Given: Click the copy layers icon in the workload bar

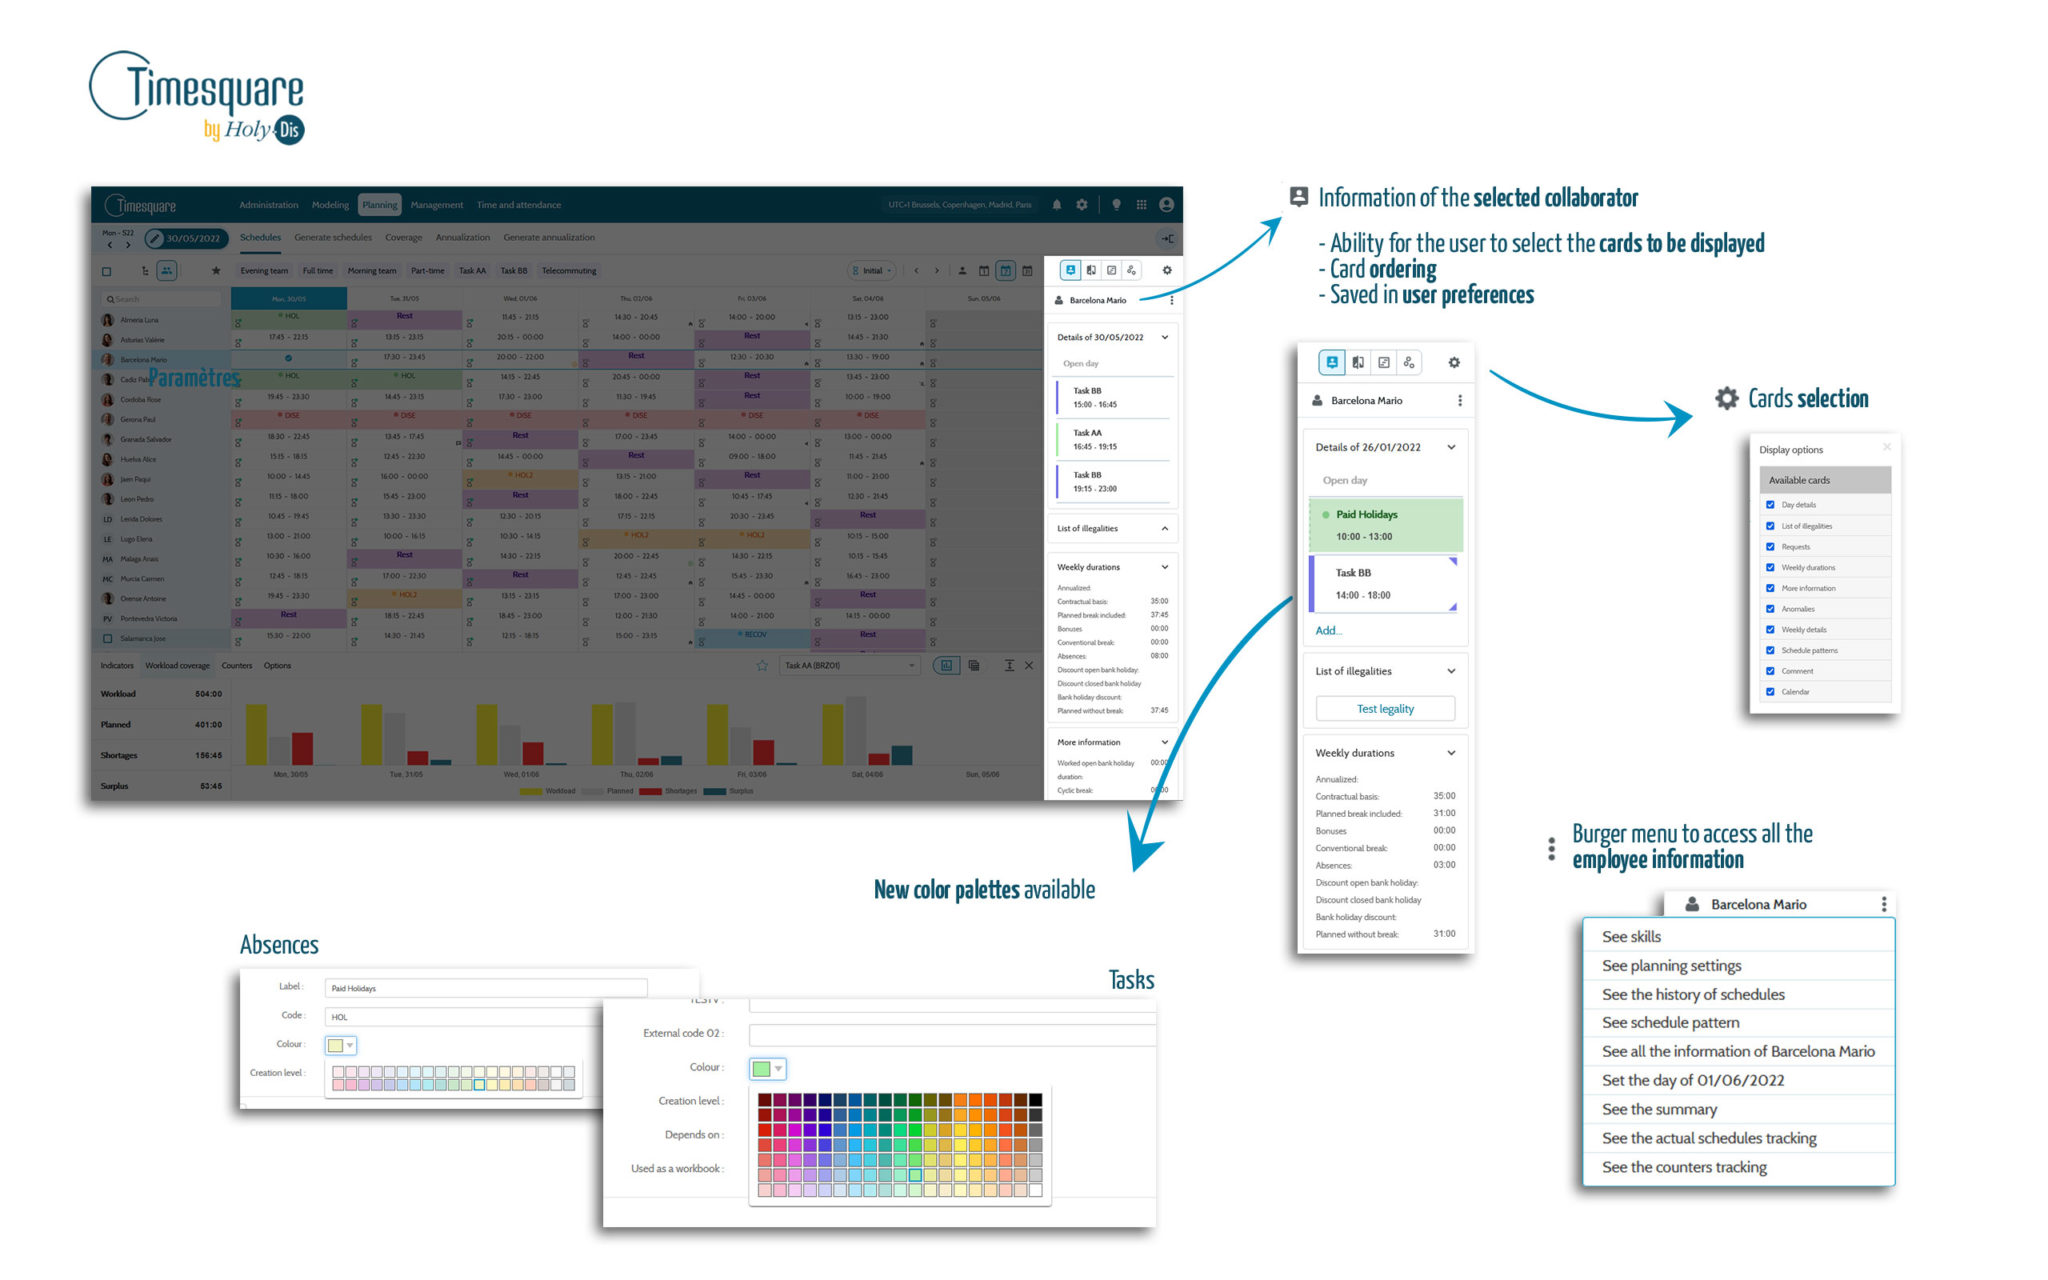Looking at the screenshot, I should 974,665.
